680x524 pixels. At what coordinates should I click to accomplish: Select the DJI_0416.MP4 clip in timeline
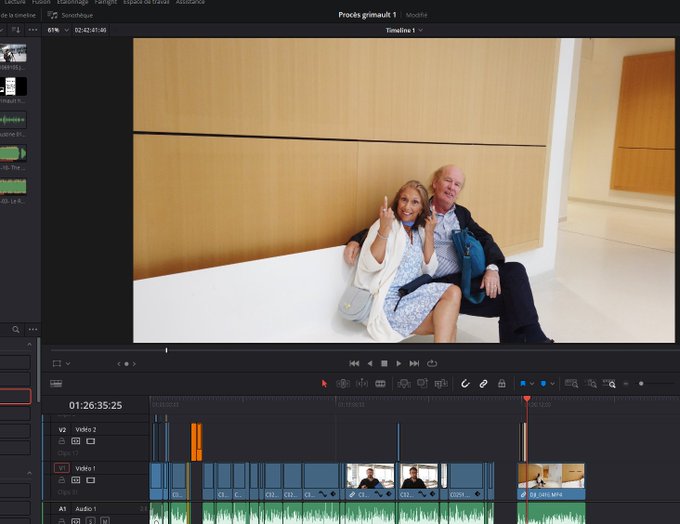pos(551,481)
